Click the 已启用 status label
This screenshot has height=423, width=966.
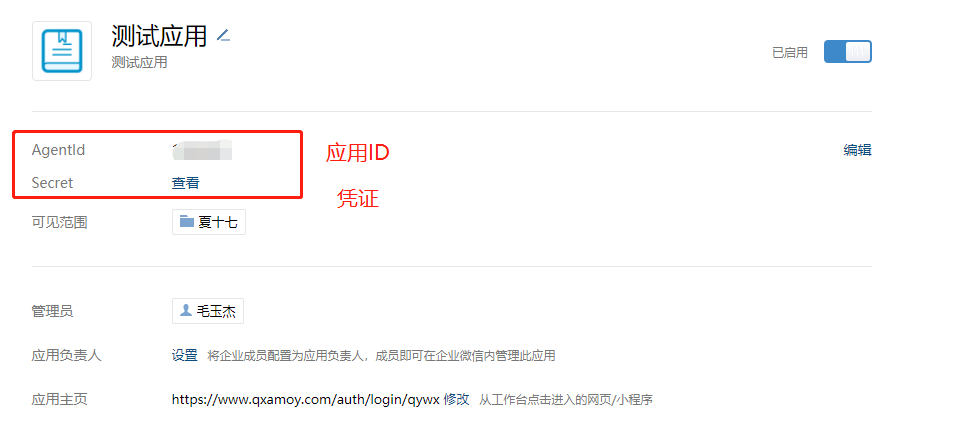coord(790,52)
